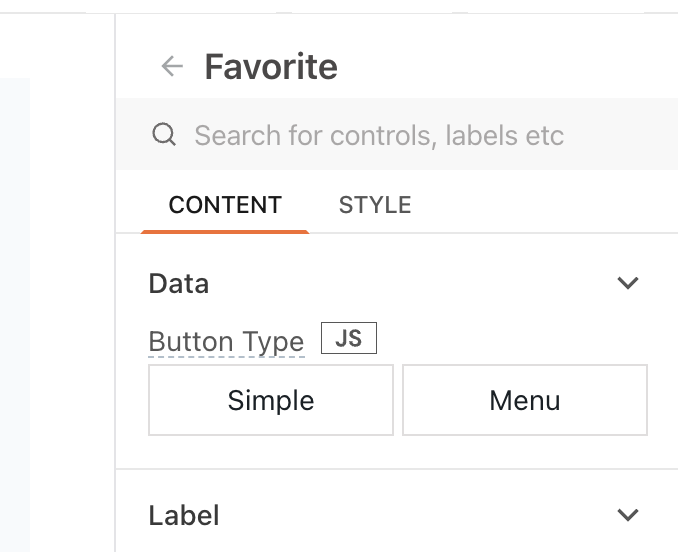
Task: Click the orange underline beneath CONTENT tab
Action: (225, 231)
